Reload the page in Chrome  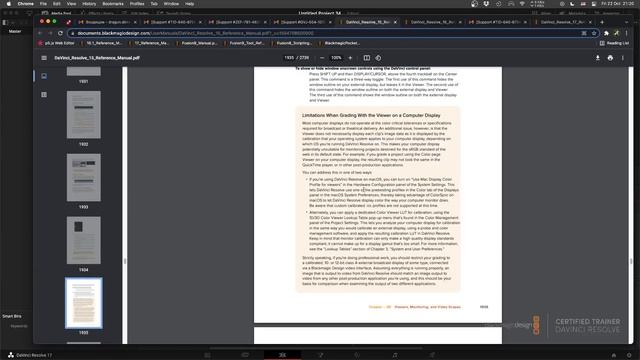(x=60, y=33)
